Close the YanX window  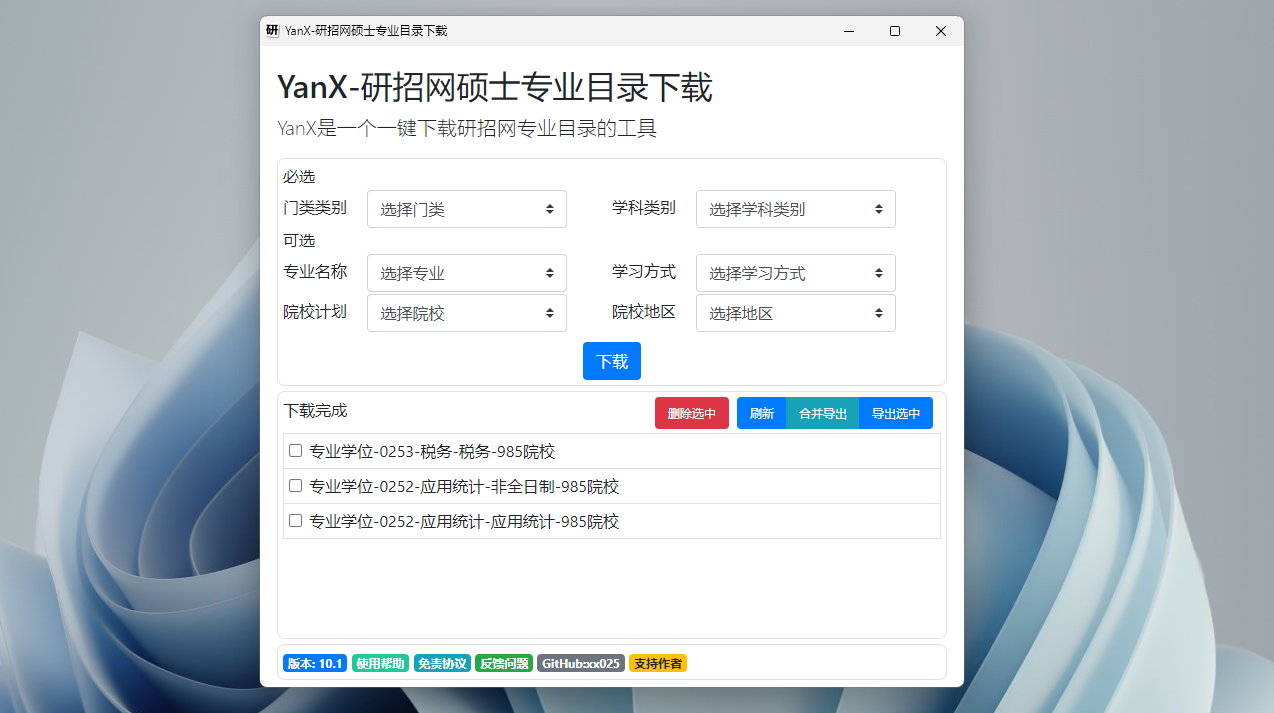pyautogui.click(x=941, y=31)
